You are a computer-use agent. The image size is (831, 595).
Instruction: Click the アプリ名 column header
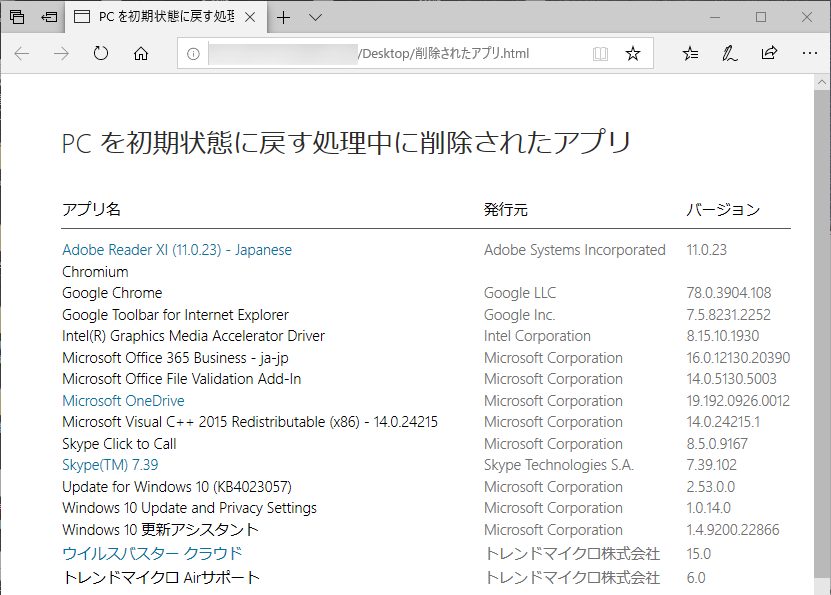92,209
